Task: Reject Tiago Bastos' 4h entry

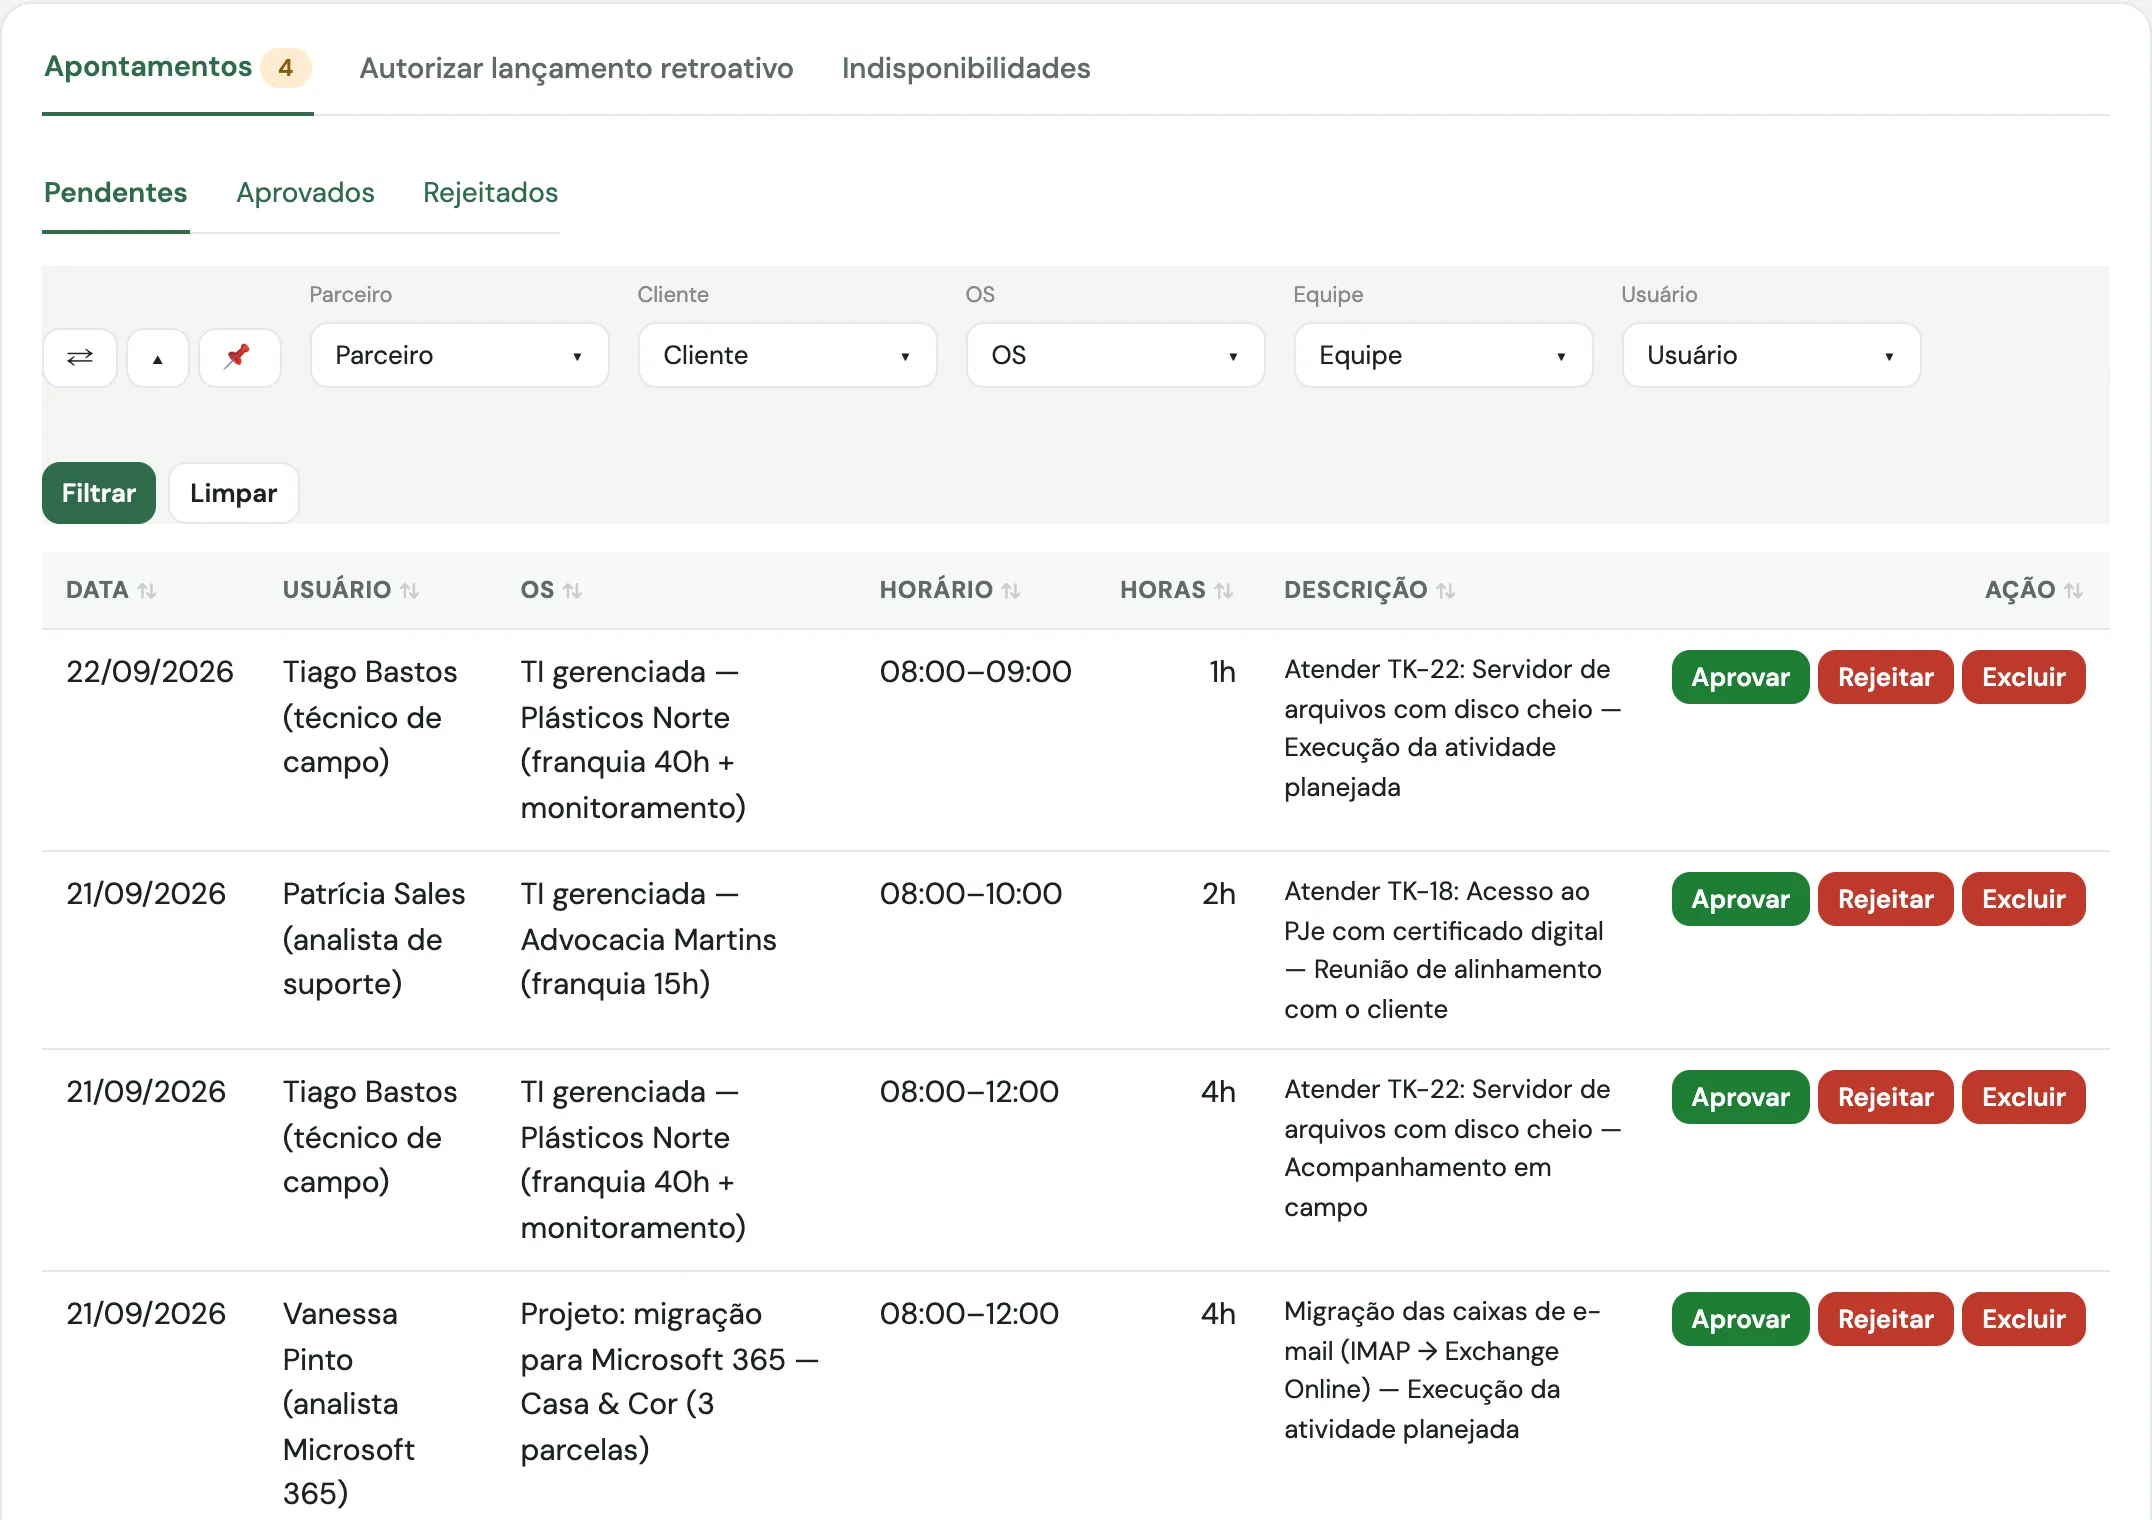Action: (1885, 1097)
